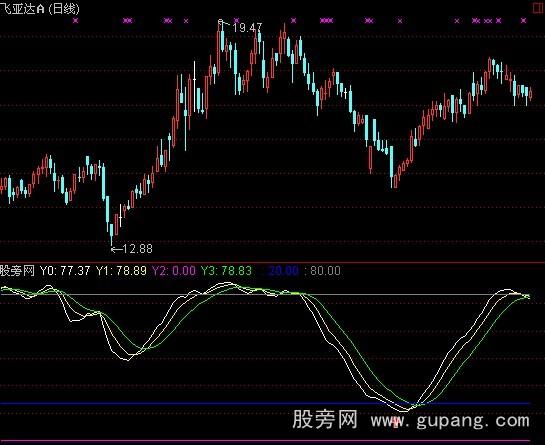The height and width of the screenshot is (445, 545).
Task: Click the Y1: 78.89 indicator value
Action: pyautogui.click(x=121, y=270)
